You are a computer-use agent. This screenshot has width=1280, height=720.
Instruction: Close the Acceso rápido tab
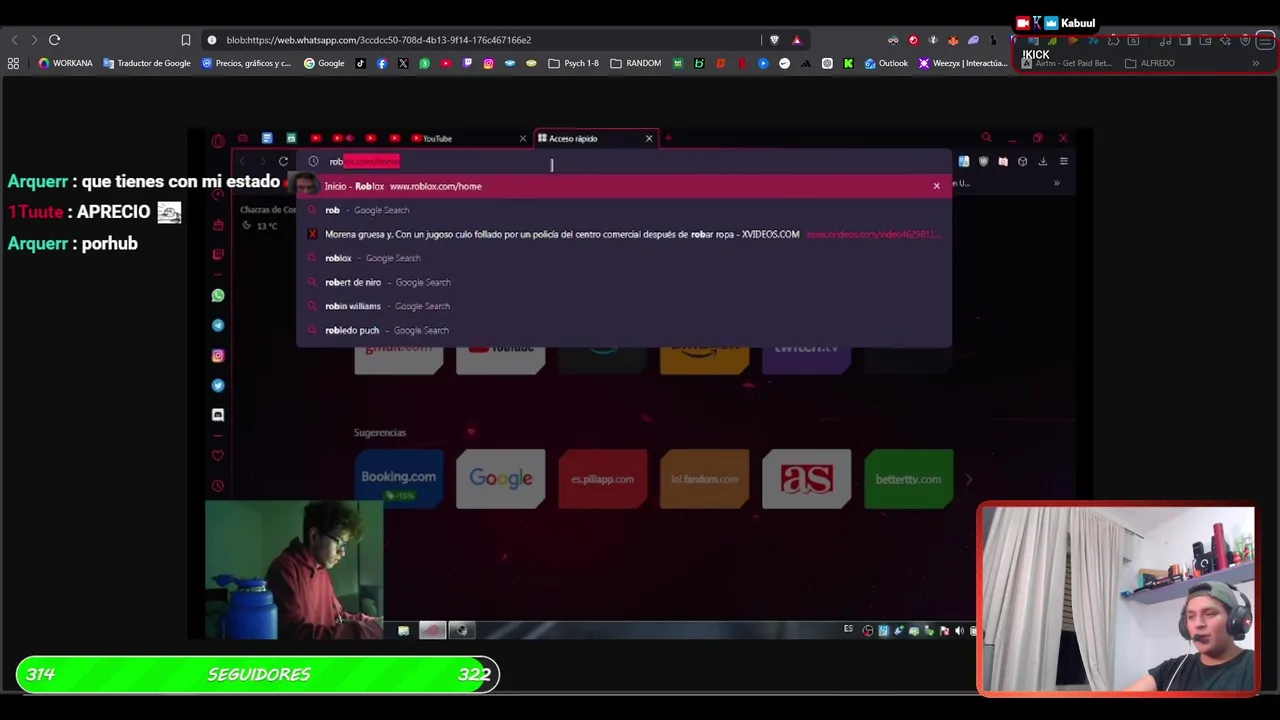pos(649,138)
